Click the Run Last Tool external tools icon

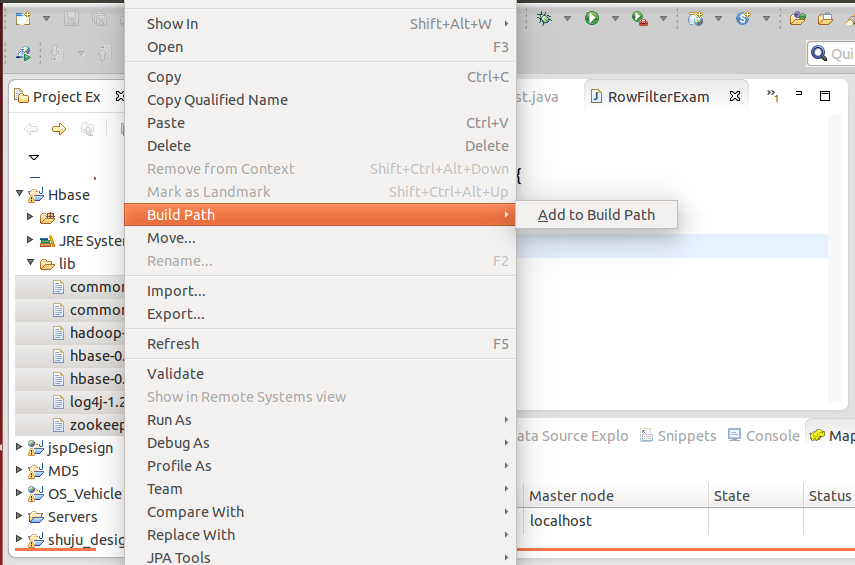(x=637, y=18)
